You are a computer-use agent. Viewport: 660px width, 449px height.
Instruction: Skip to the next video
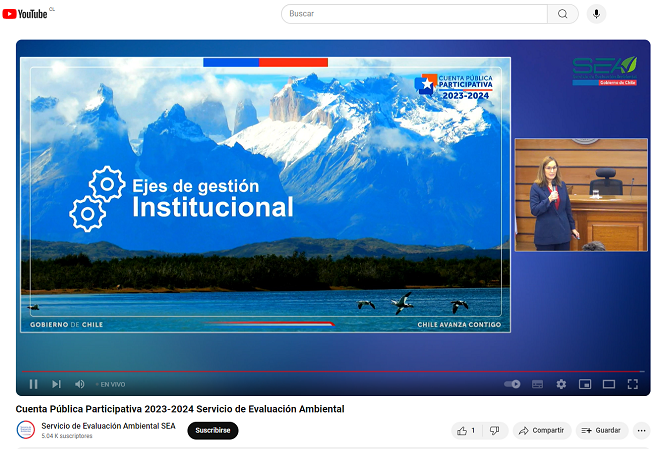click(x=56, y=384)
